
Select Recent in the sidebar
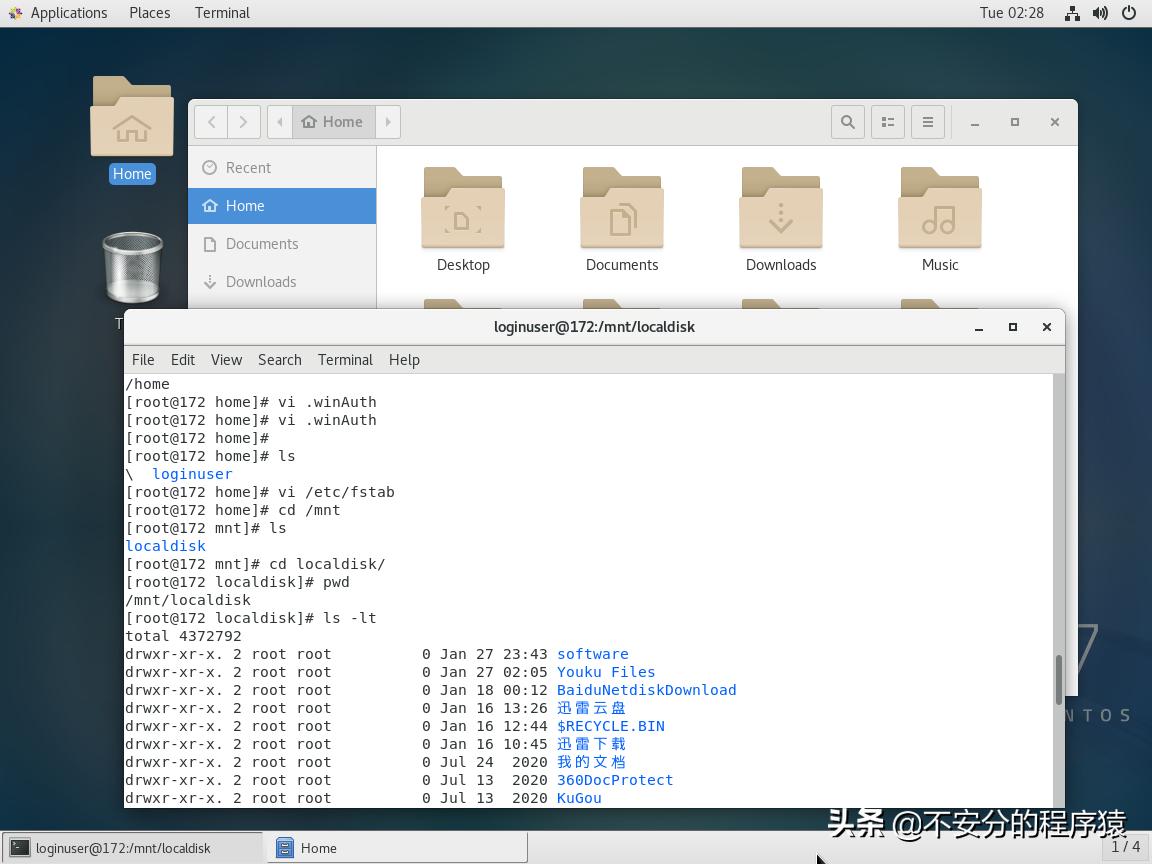(x=248, y=168)
